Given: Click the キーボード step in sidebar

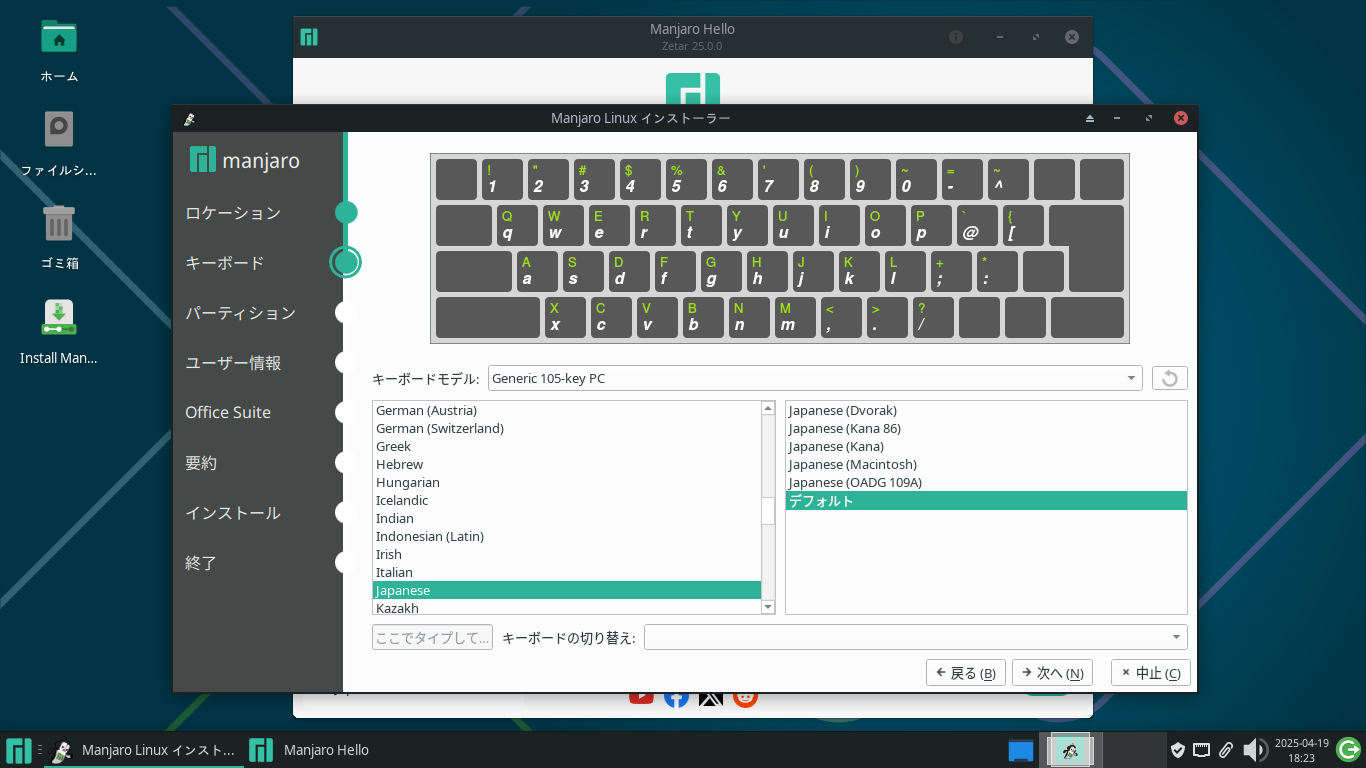Looking at the screenshot, I should tap(225, 263).
